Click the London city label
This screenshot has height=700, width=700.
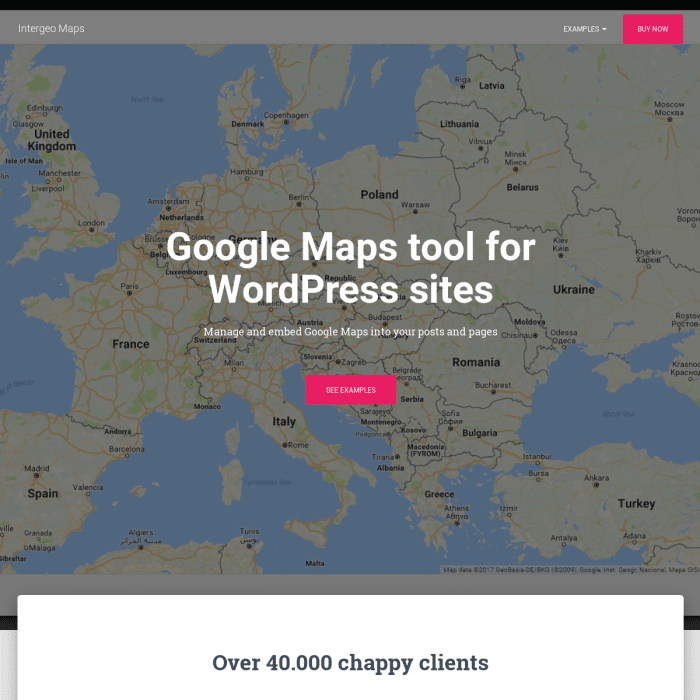pyautogui.click(x=92, y=223)
